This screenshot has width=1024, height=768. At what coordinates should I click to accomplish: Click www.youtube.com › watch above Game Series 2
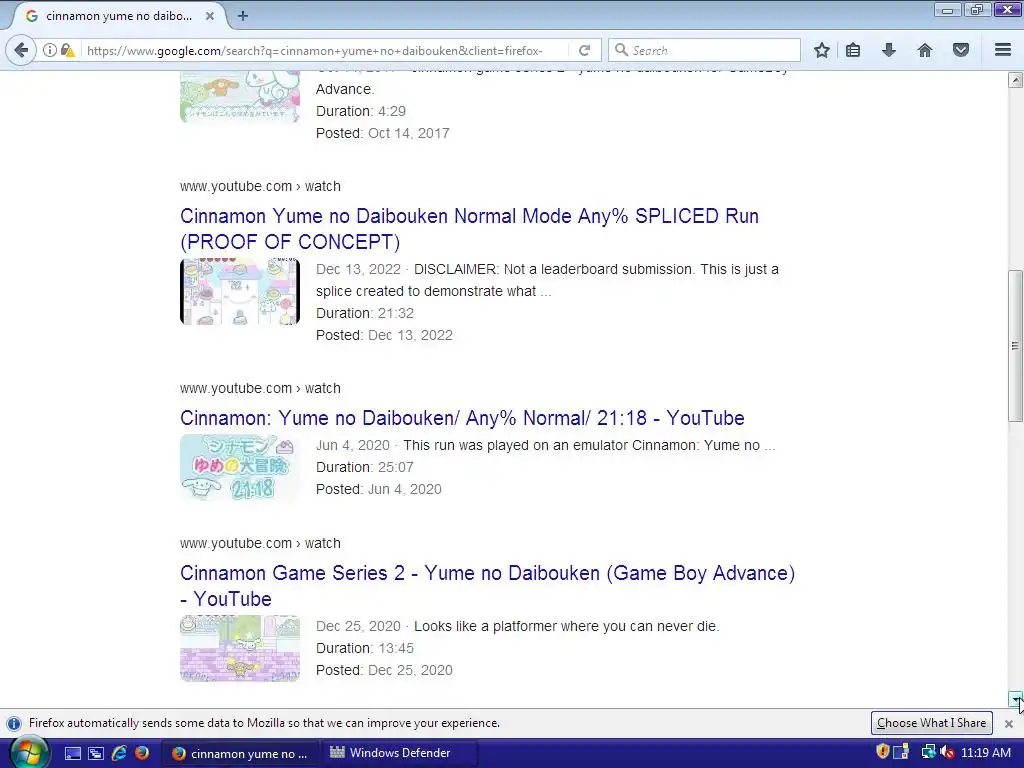tap(261, 543)
